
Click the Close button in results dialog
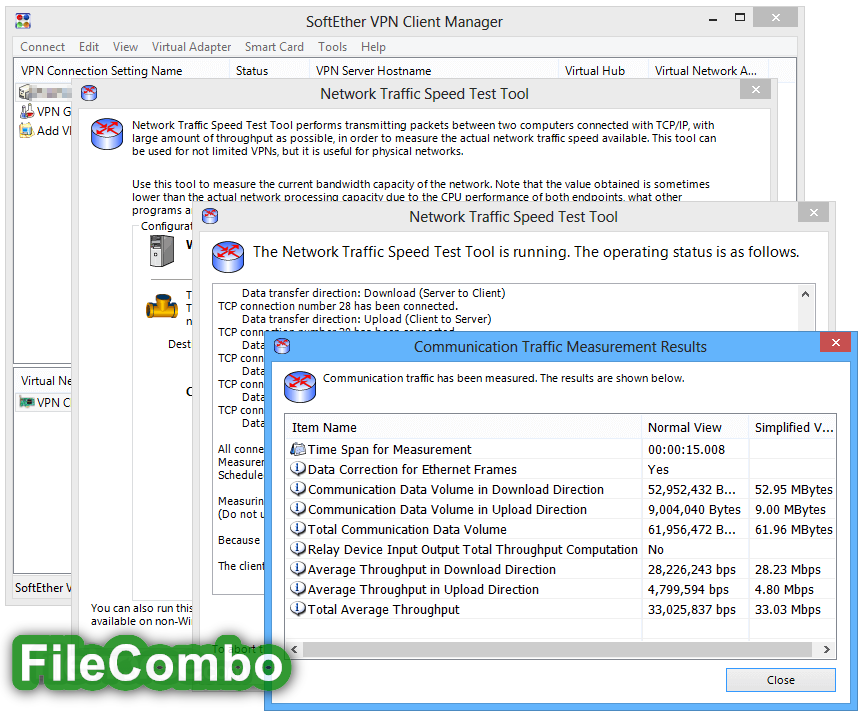[x=780, y=680]
